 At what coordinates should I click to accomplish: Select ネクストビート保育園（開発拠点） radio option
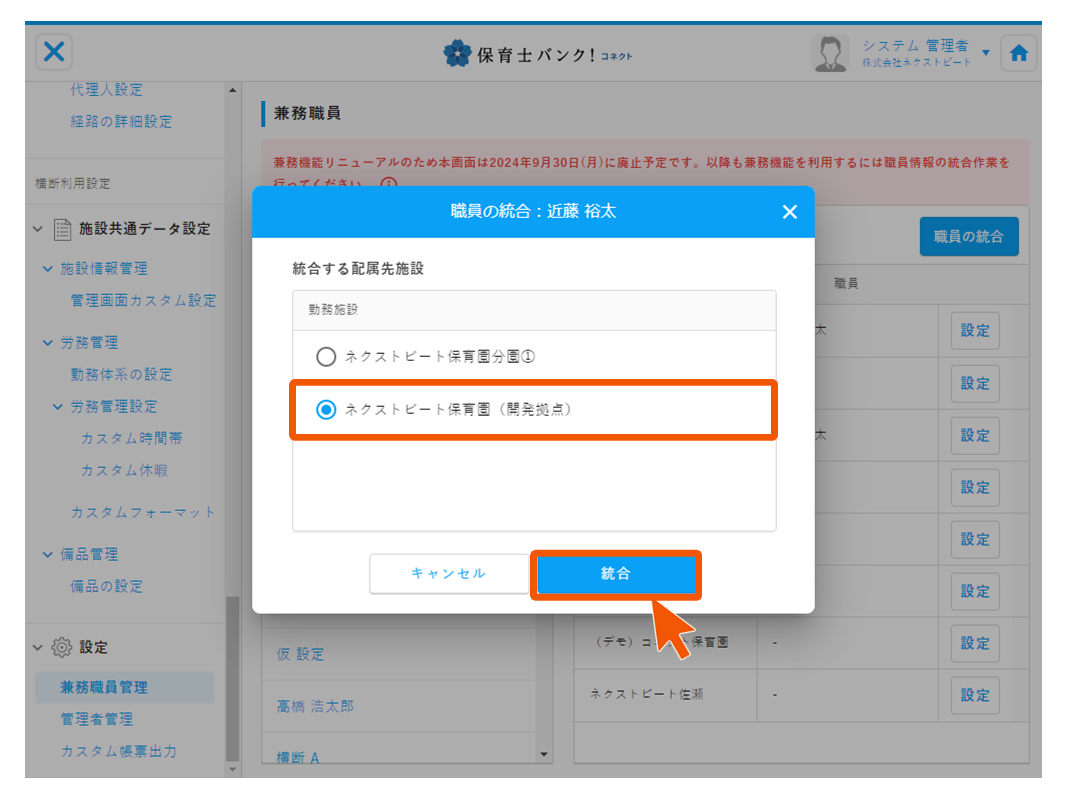coord(326,409)
